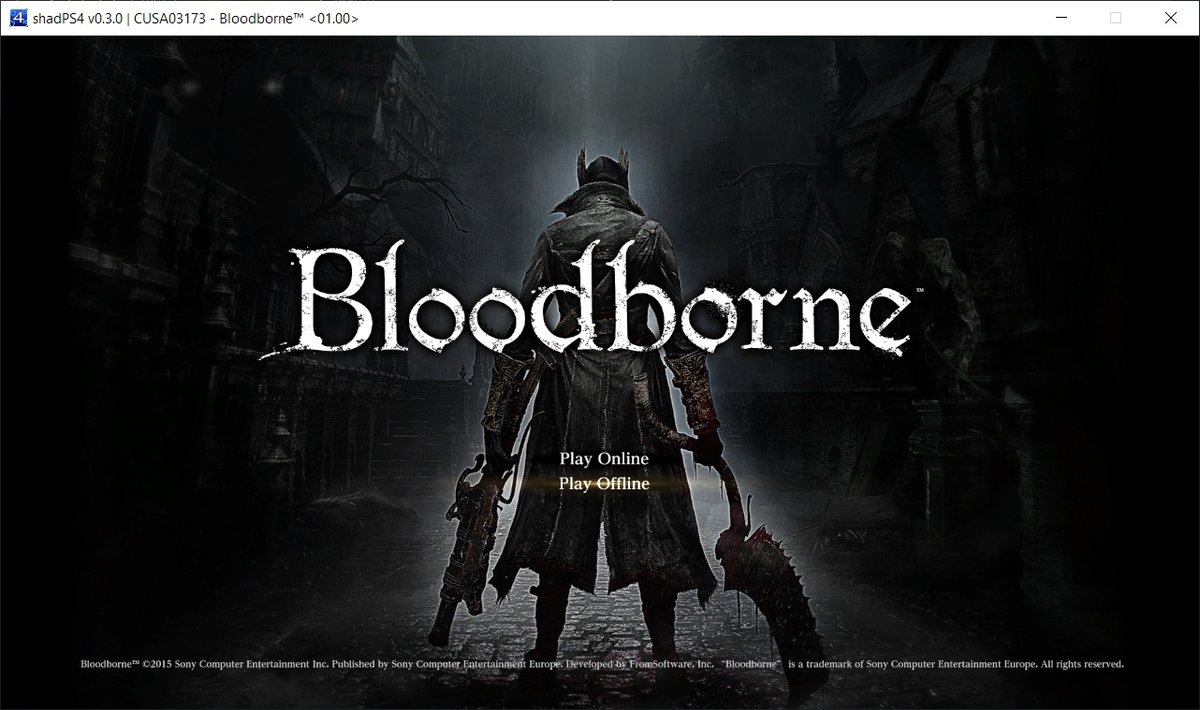Close the Bloodborne emulator window
Viewport: 1200px width, 710px height.
coord(1171,18)
